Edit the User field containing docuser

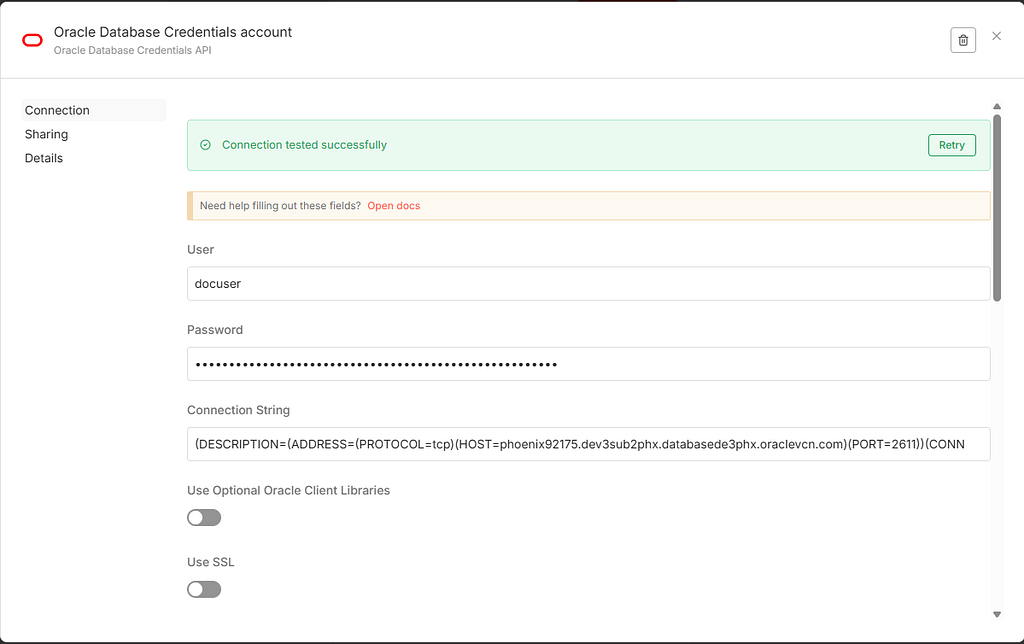pos(588,283)
